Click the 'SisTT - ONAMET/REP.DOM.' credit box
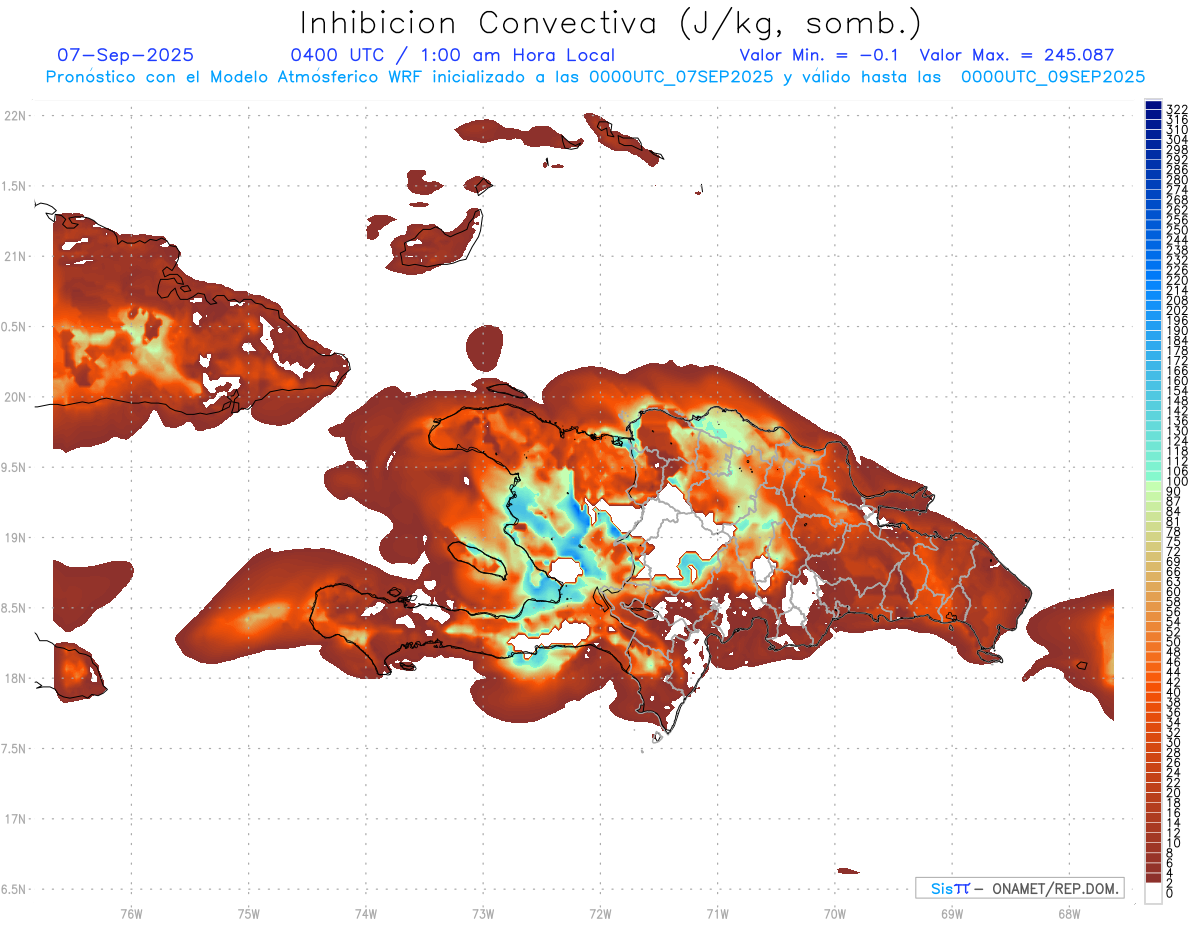This screenshot has width=1200, height=927. coord(1020,888)
